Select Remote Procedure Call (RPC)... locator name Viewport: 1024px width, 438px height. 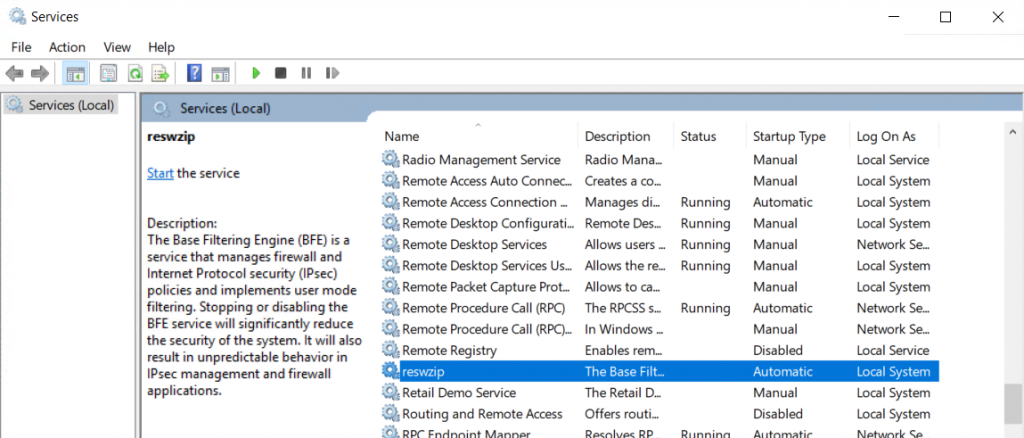click(487, 329)
